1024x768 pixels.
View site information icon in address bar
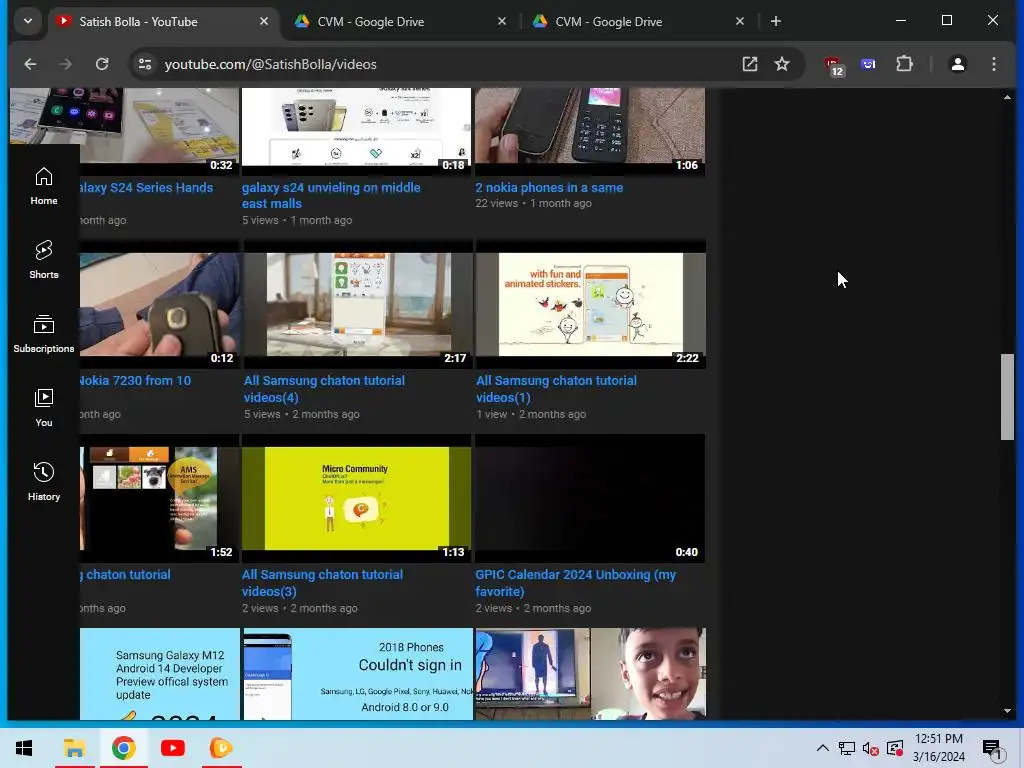pyautogui.click(x=144, y=64)
